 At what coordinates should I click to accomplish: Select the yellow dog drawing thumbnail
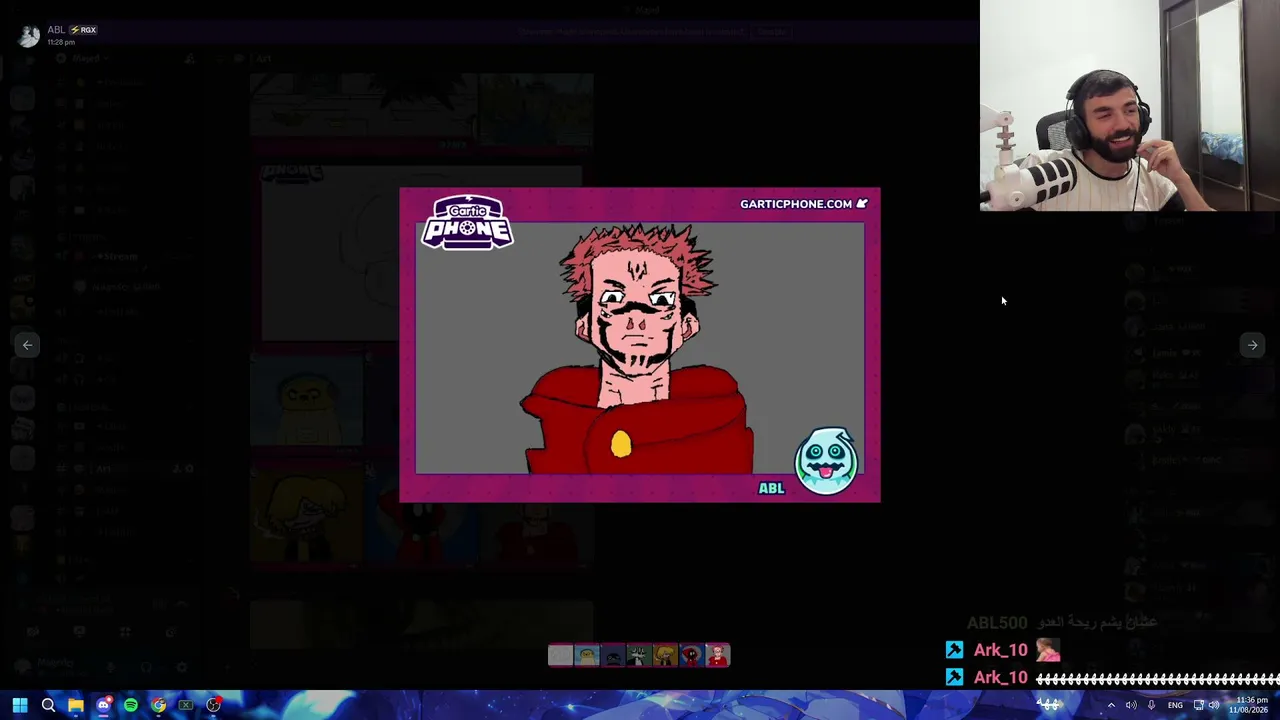coord(587,656)
